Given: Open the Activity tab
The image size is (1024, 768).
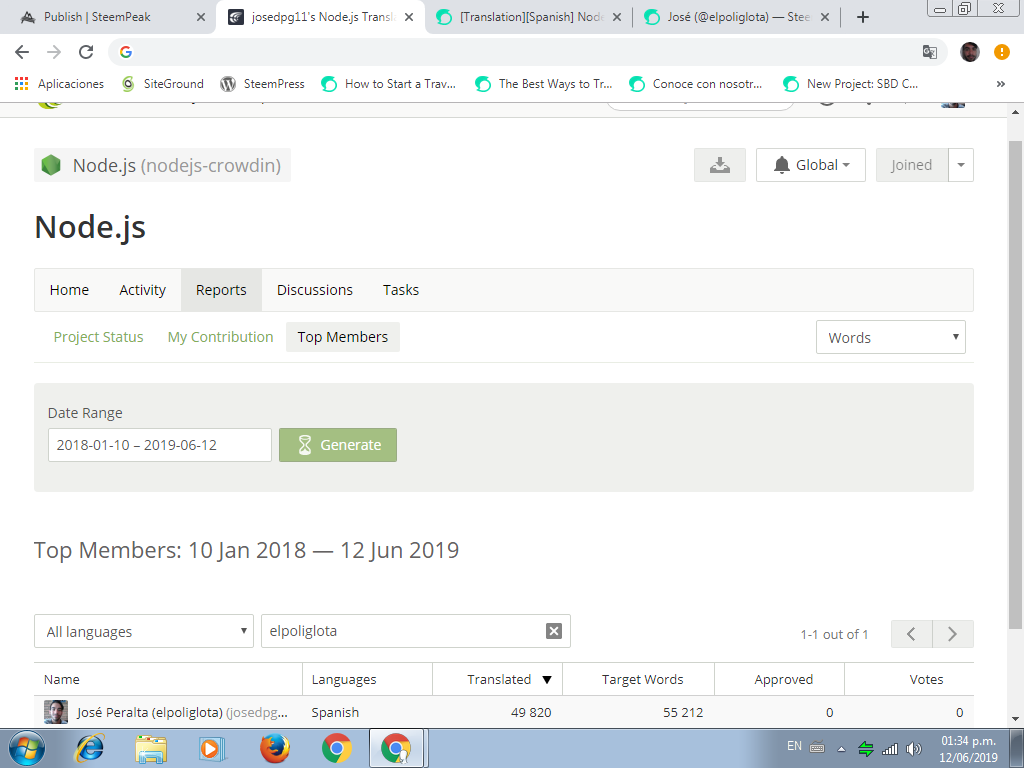Looking at the screenshot, I should 142,290.
